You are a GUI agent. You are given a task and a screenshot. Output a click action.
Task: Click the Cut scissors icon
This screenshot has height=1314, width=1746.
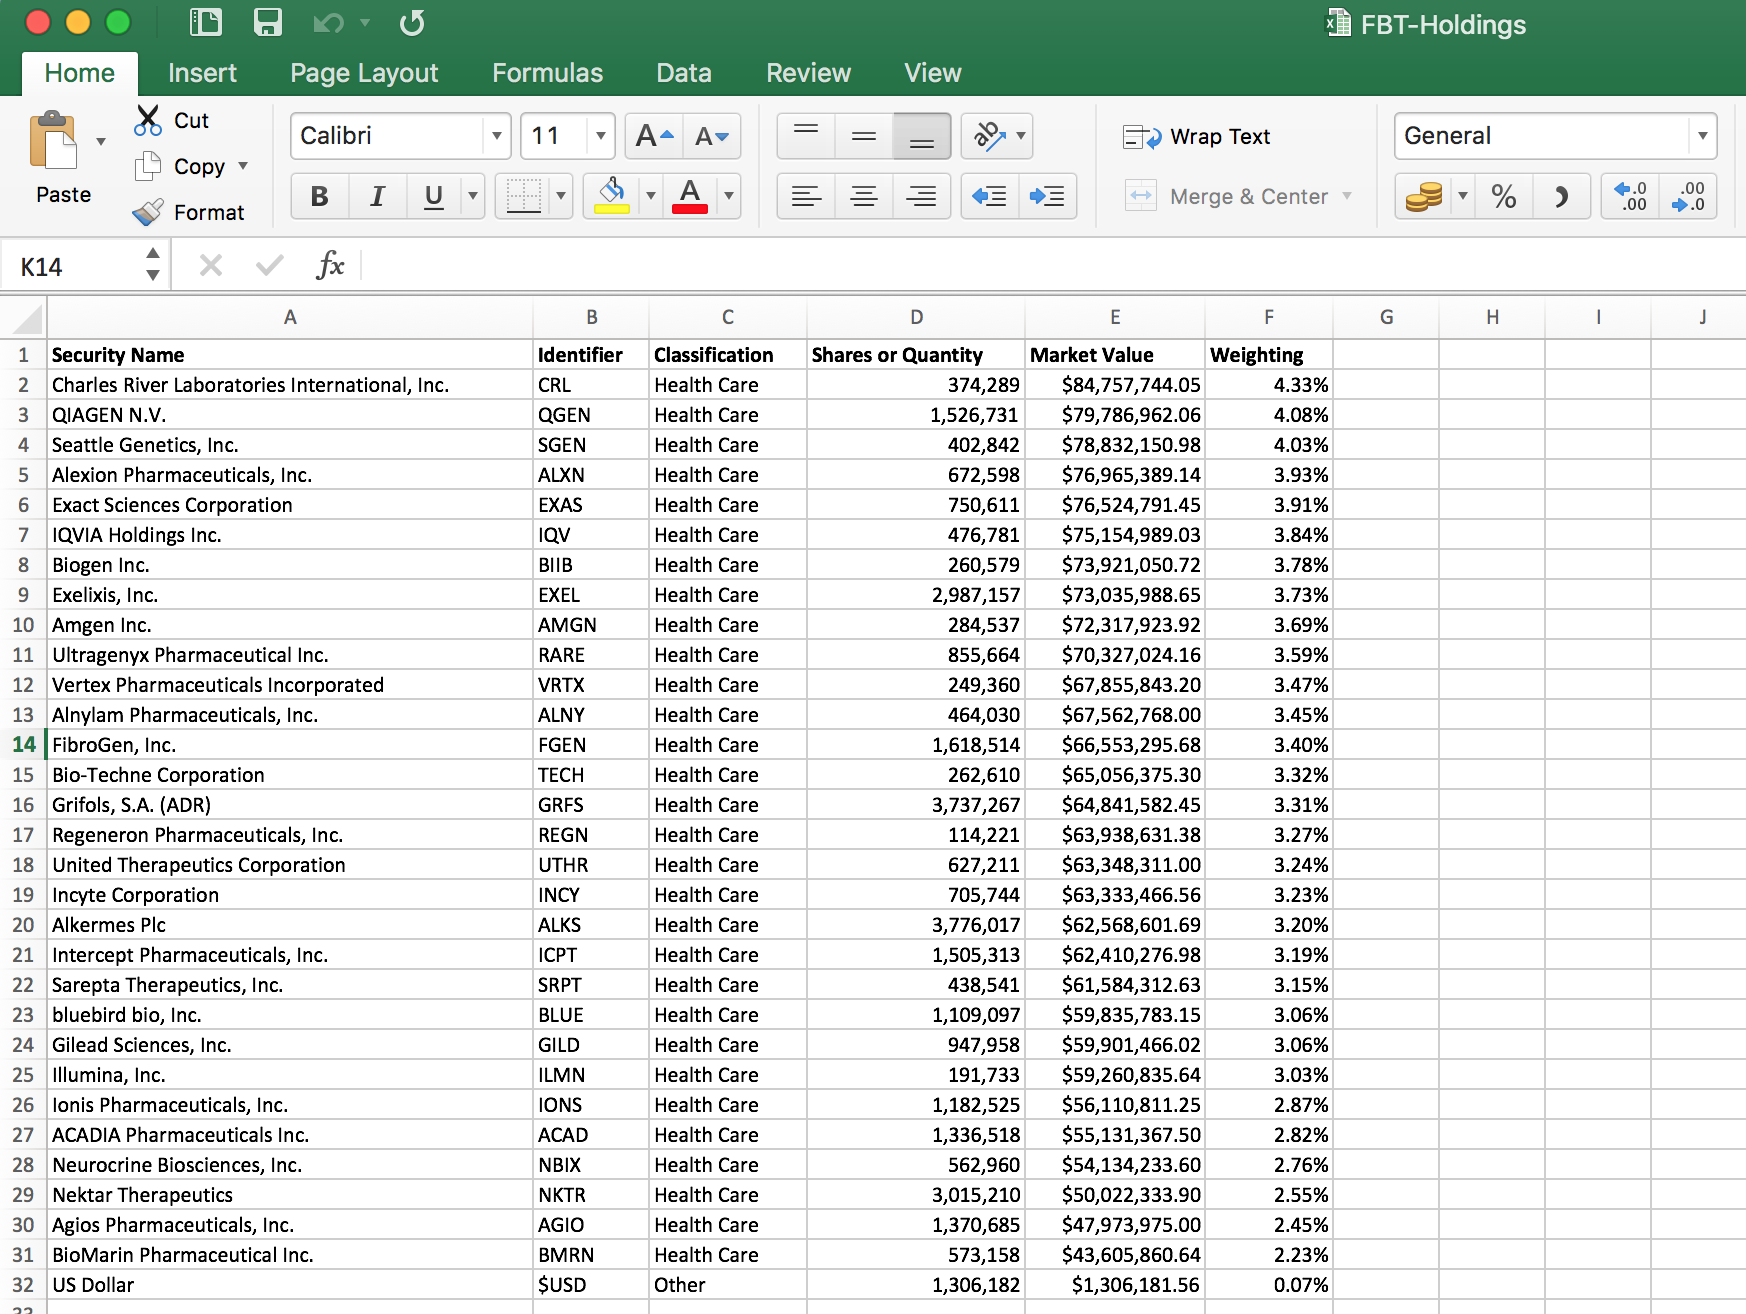148,120
